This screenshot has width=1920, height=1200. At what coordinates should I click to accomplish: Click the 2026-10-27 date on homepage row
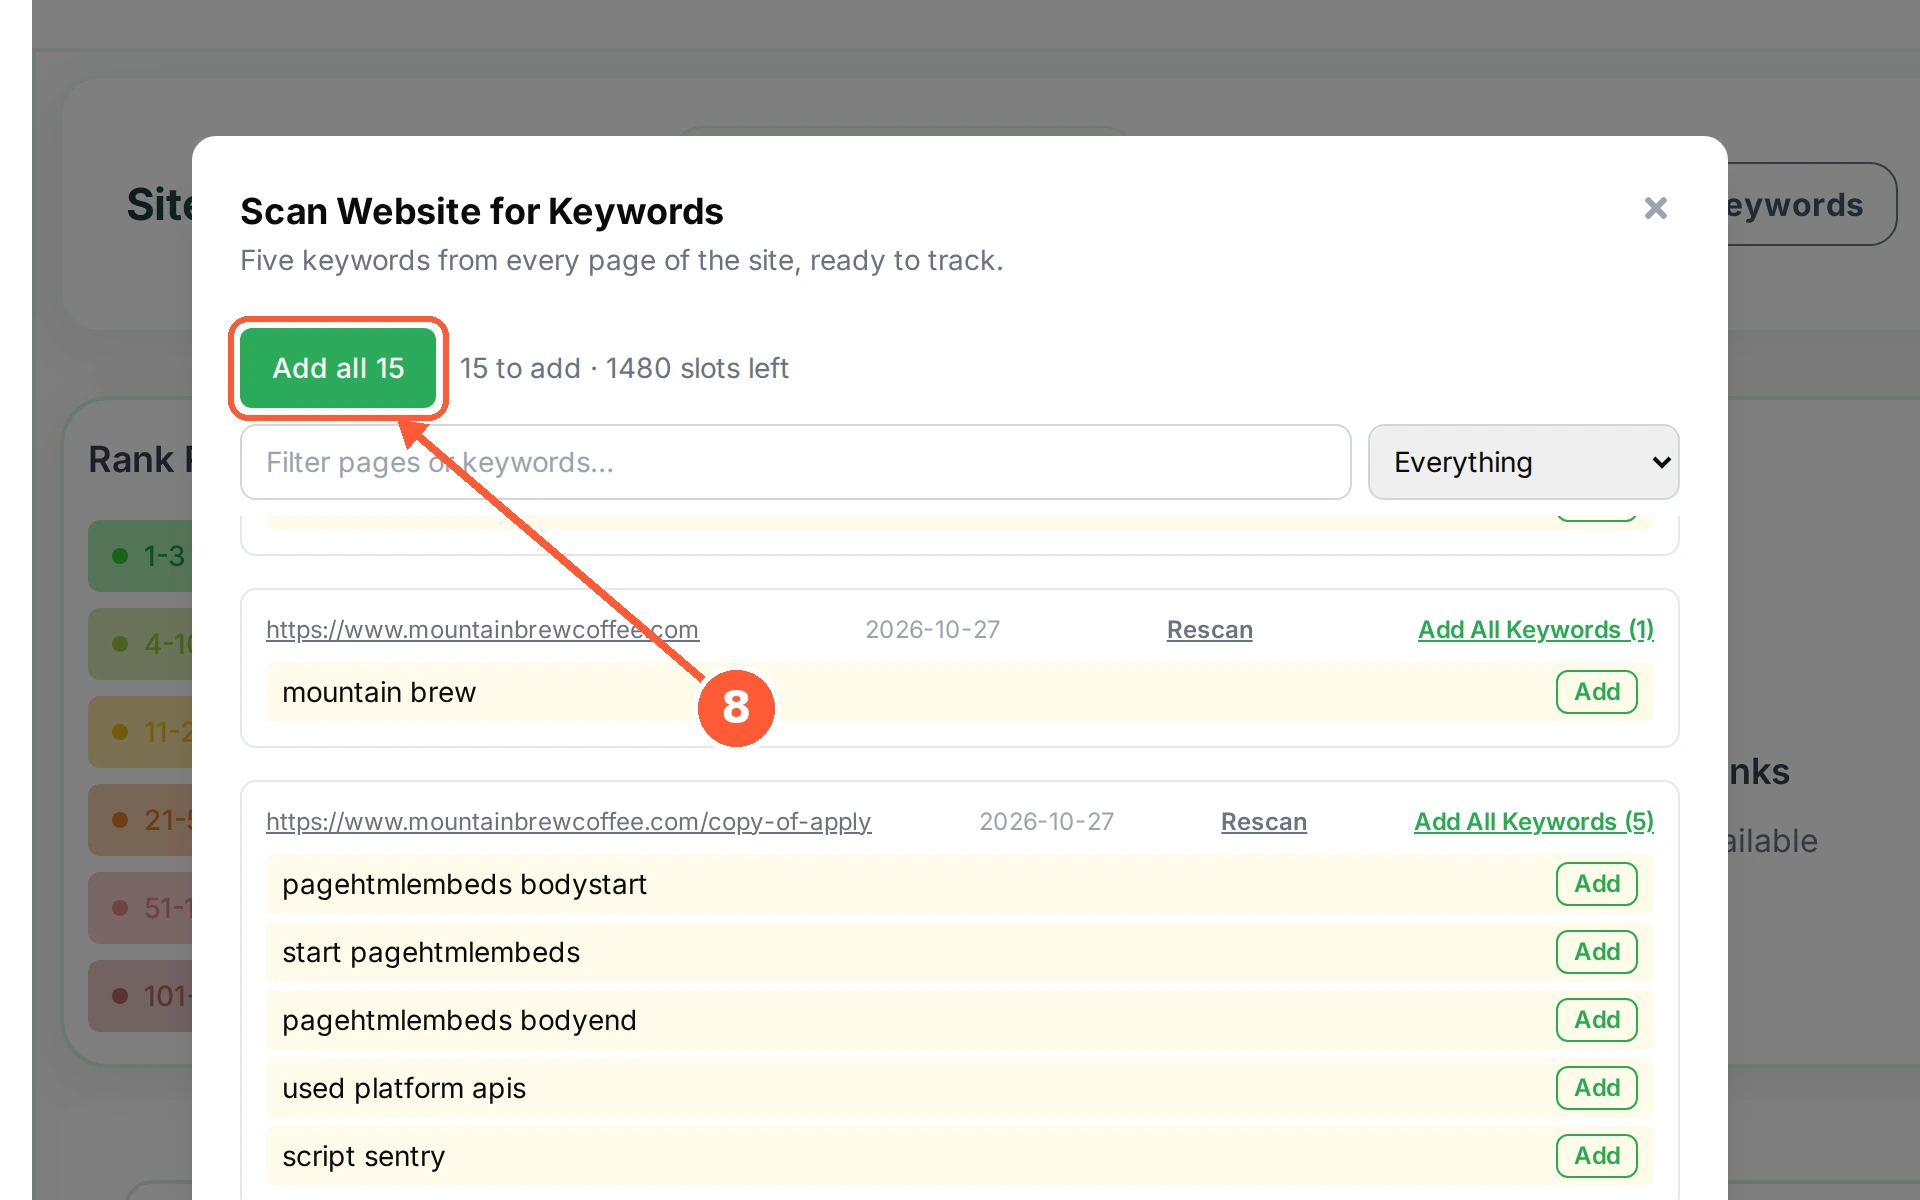tap(932, 629)
